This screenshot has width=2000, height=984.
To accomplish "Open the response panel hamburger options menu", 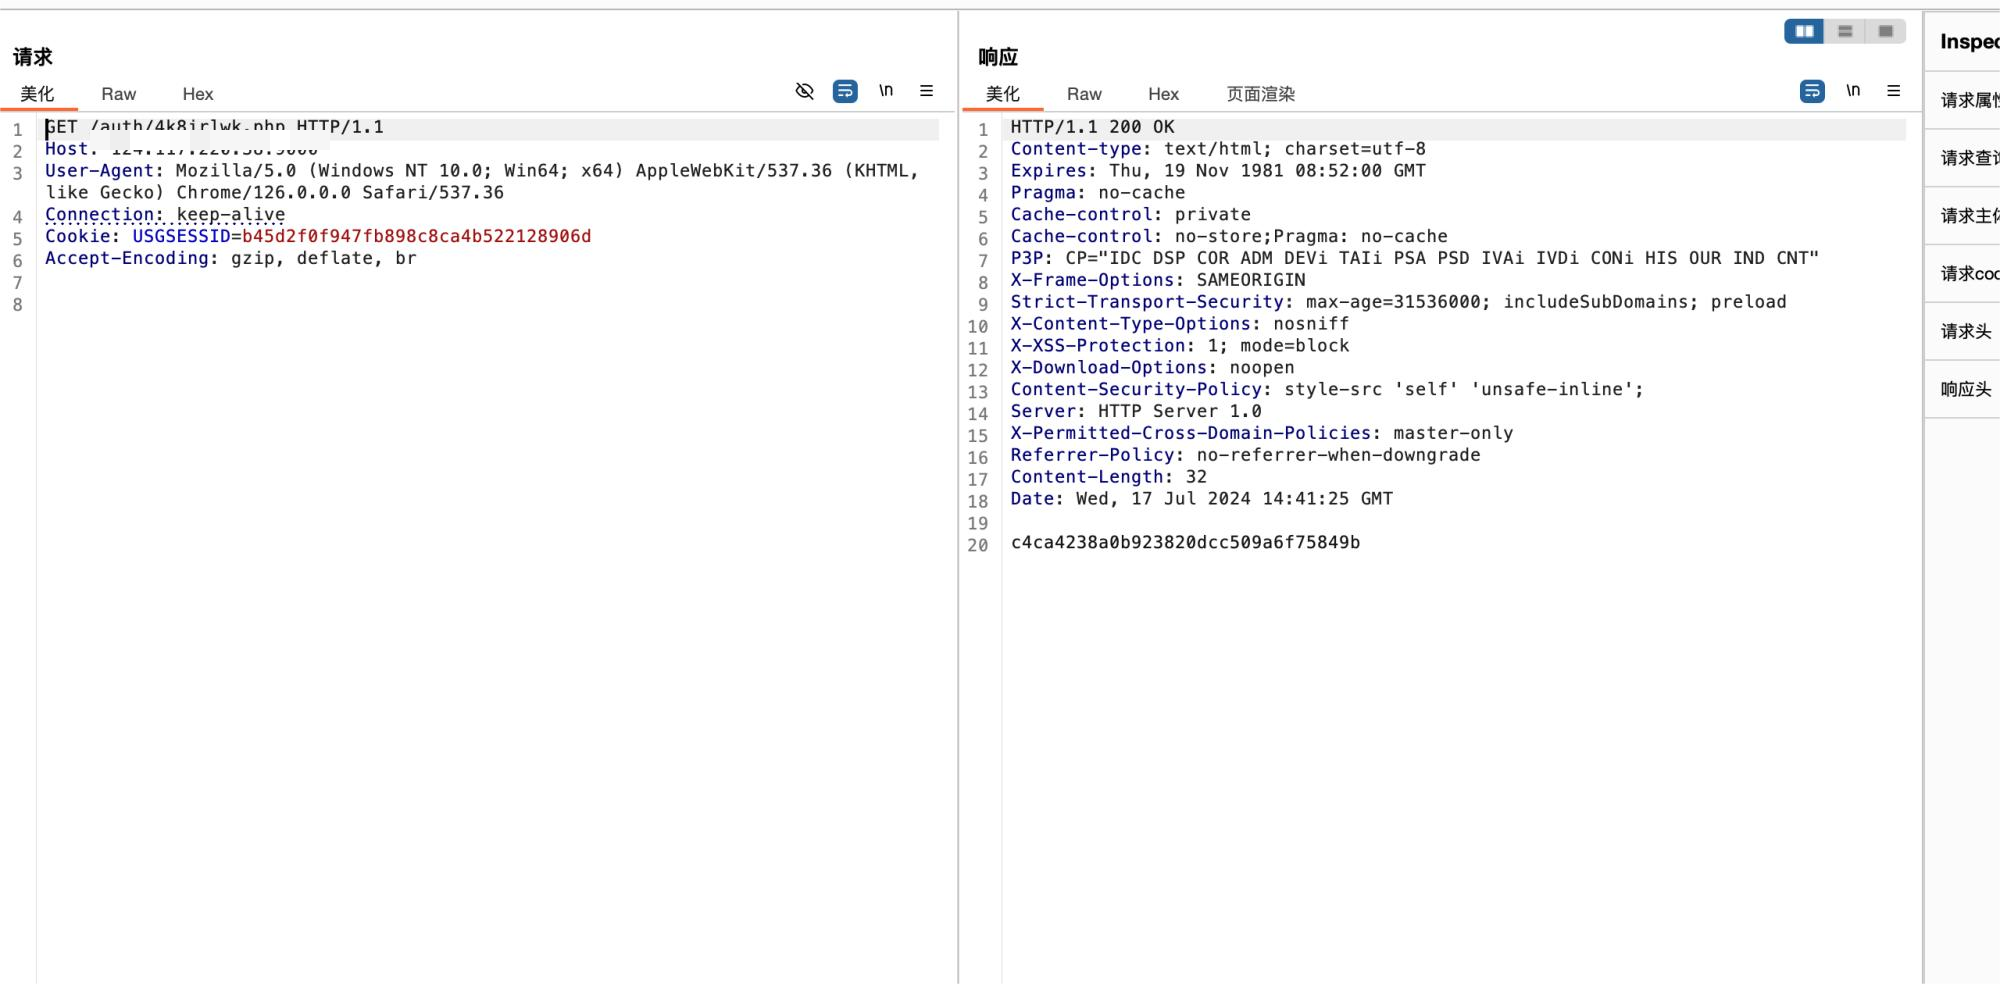I will pyautogui.click(x=1893, y=91).
